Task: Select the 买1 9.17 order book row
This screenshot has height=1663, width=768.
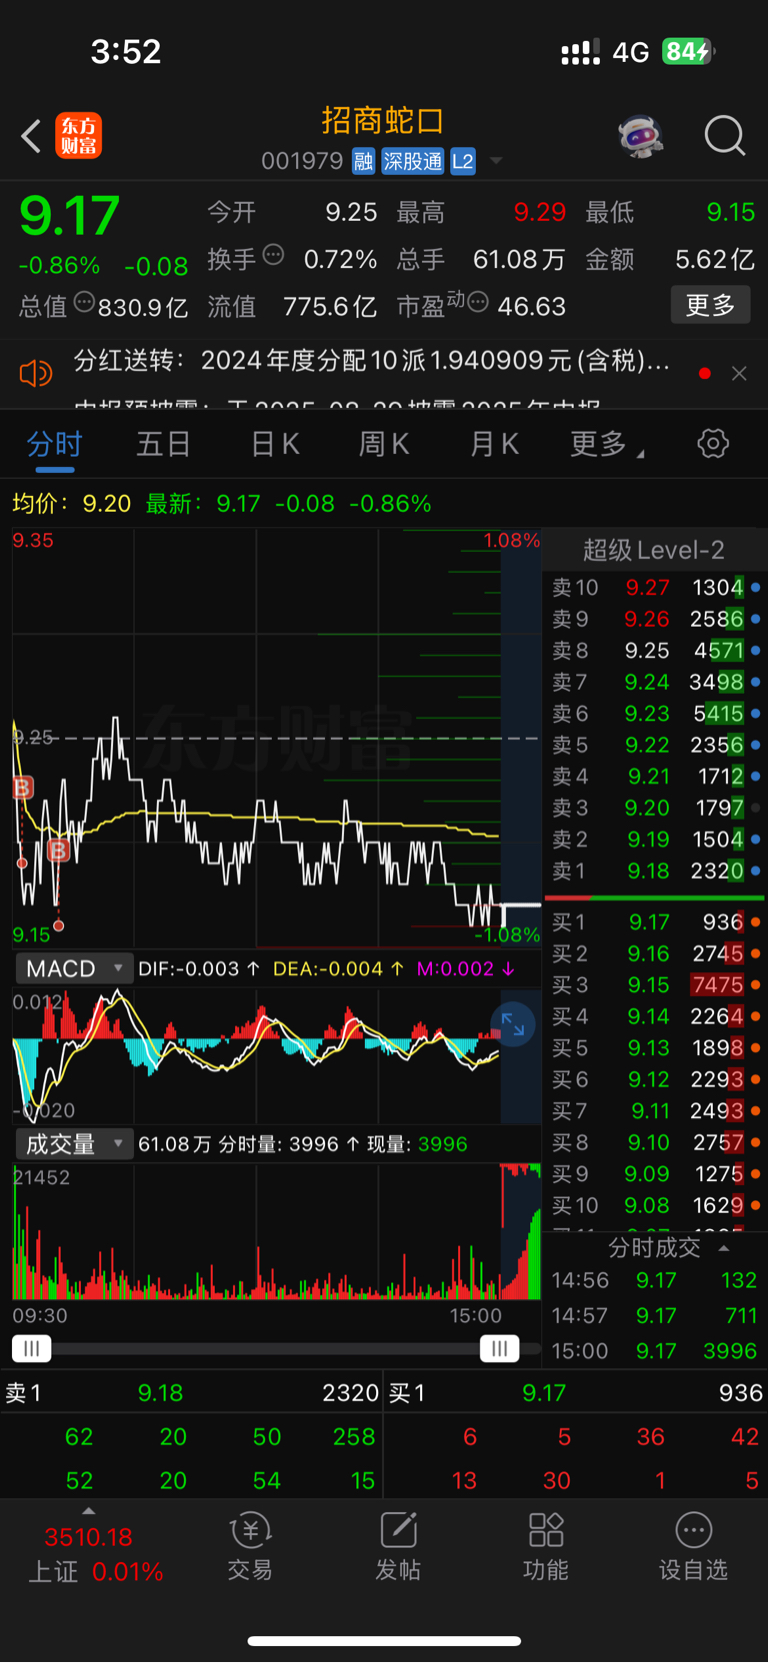Action: coord(655,922)
